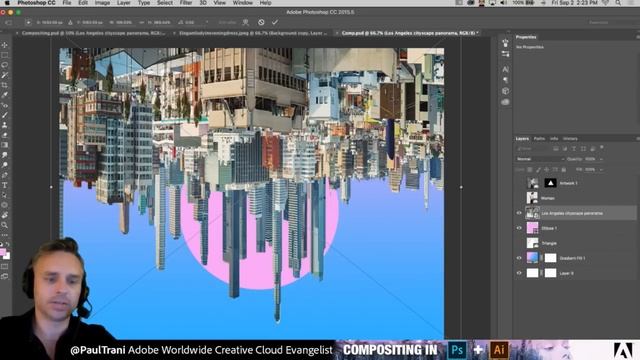Select the Dodge tool
This screenshot has width=640, height=360.
click(x=5, y=165)
